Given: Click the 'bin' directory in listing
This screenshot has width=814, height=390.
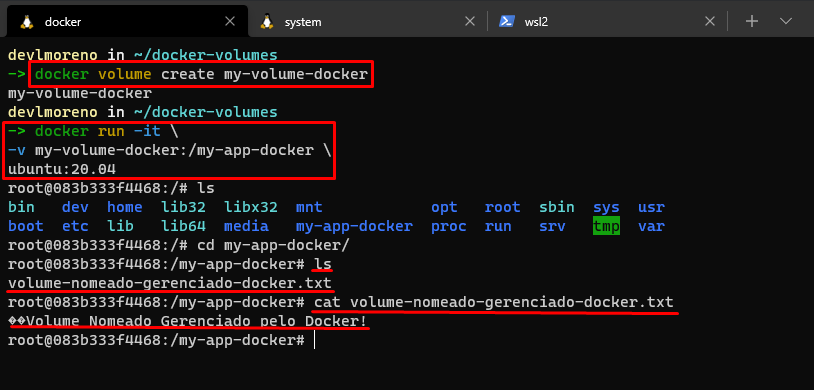Looking at the screenshot, I should point(21,207).
